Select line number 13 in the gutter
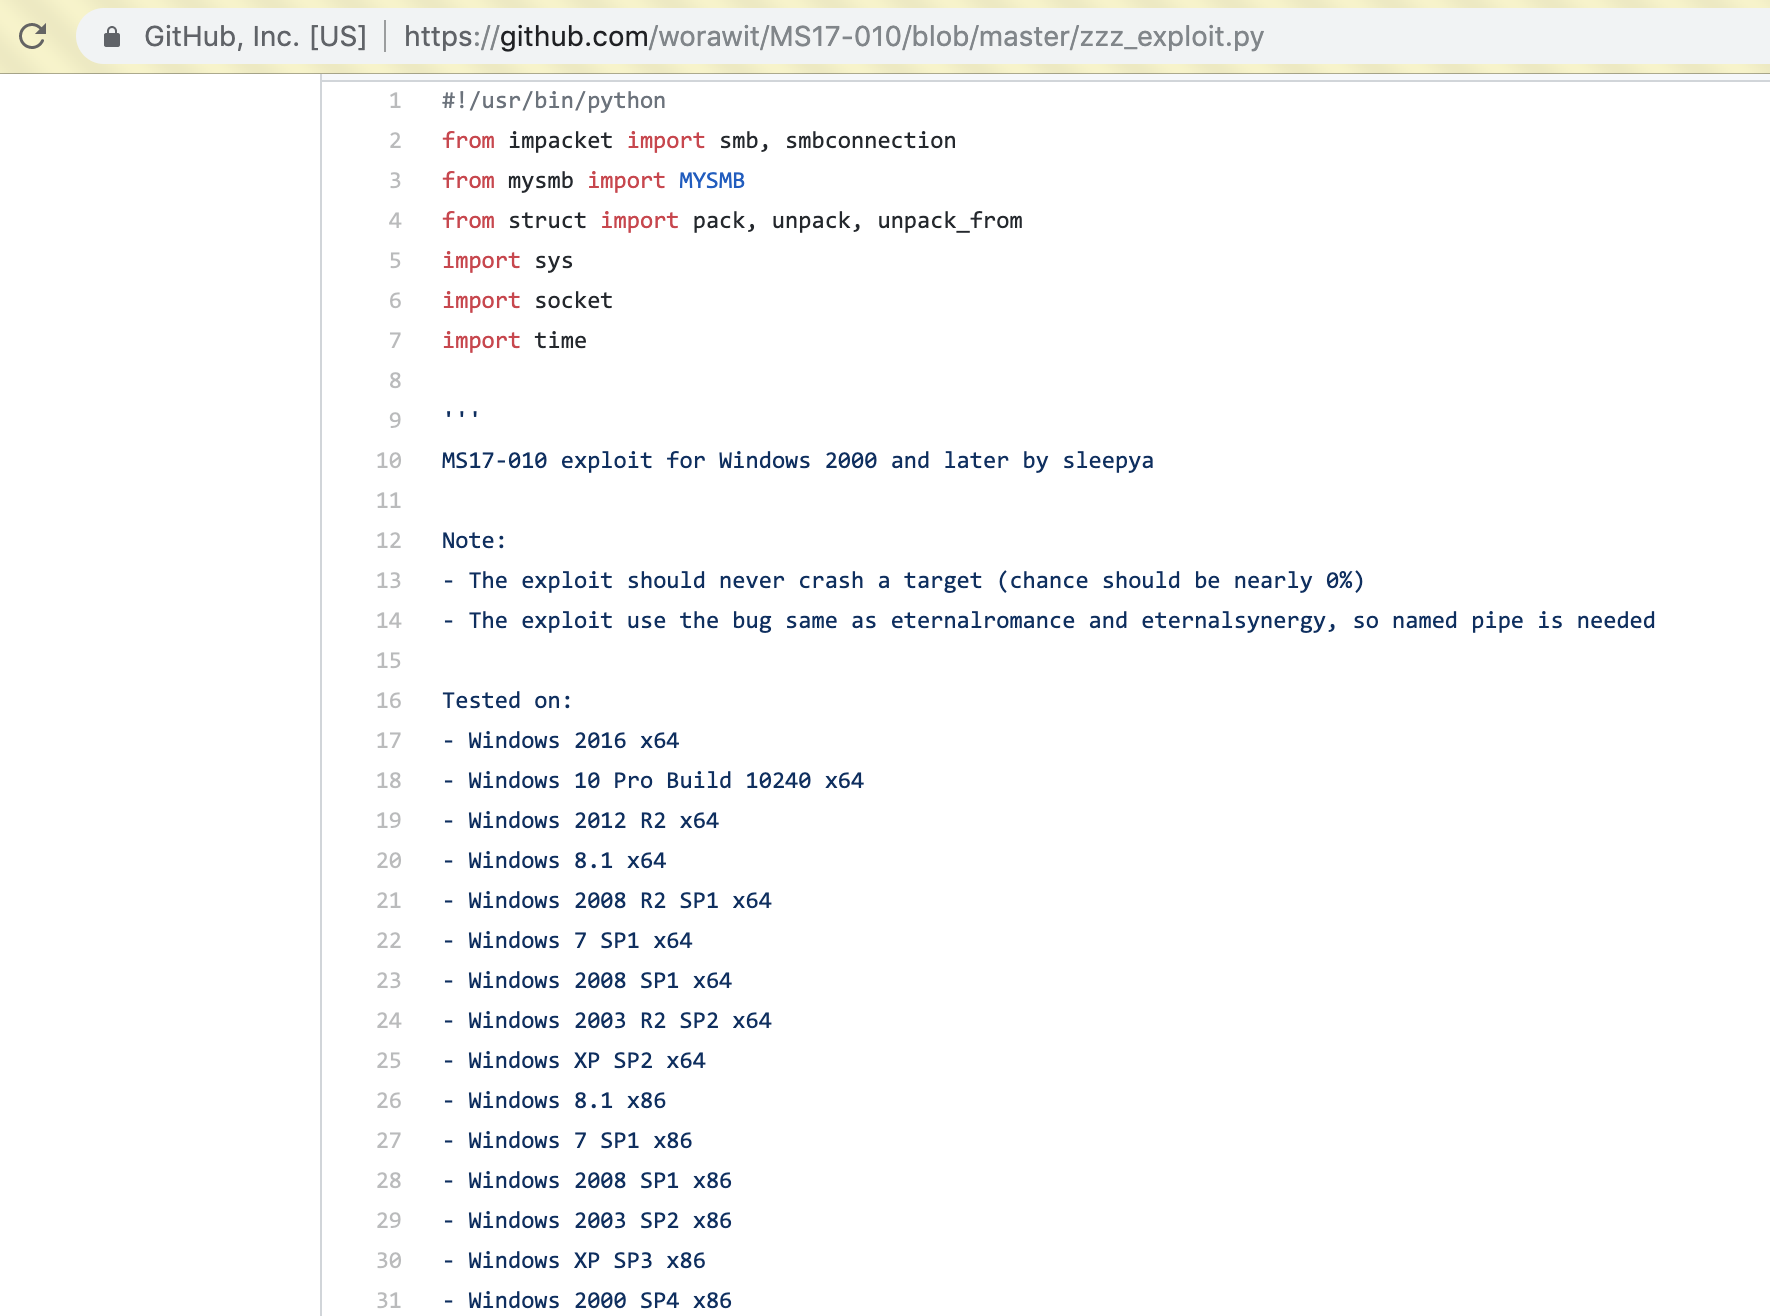 tap(389, 581)
